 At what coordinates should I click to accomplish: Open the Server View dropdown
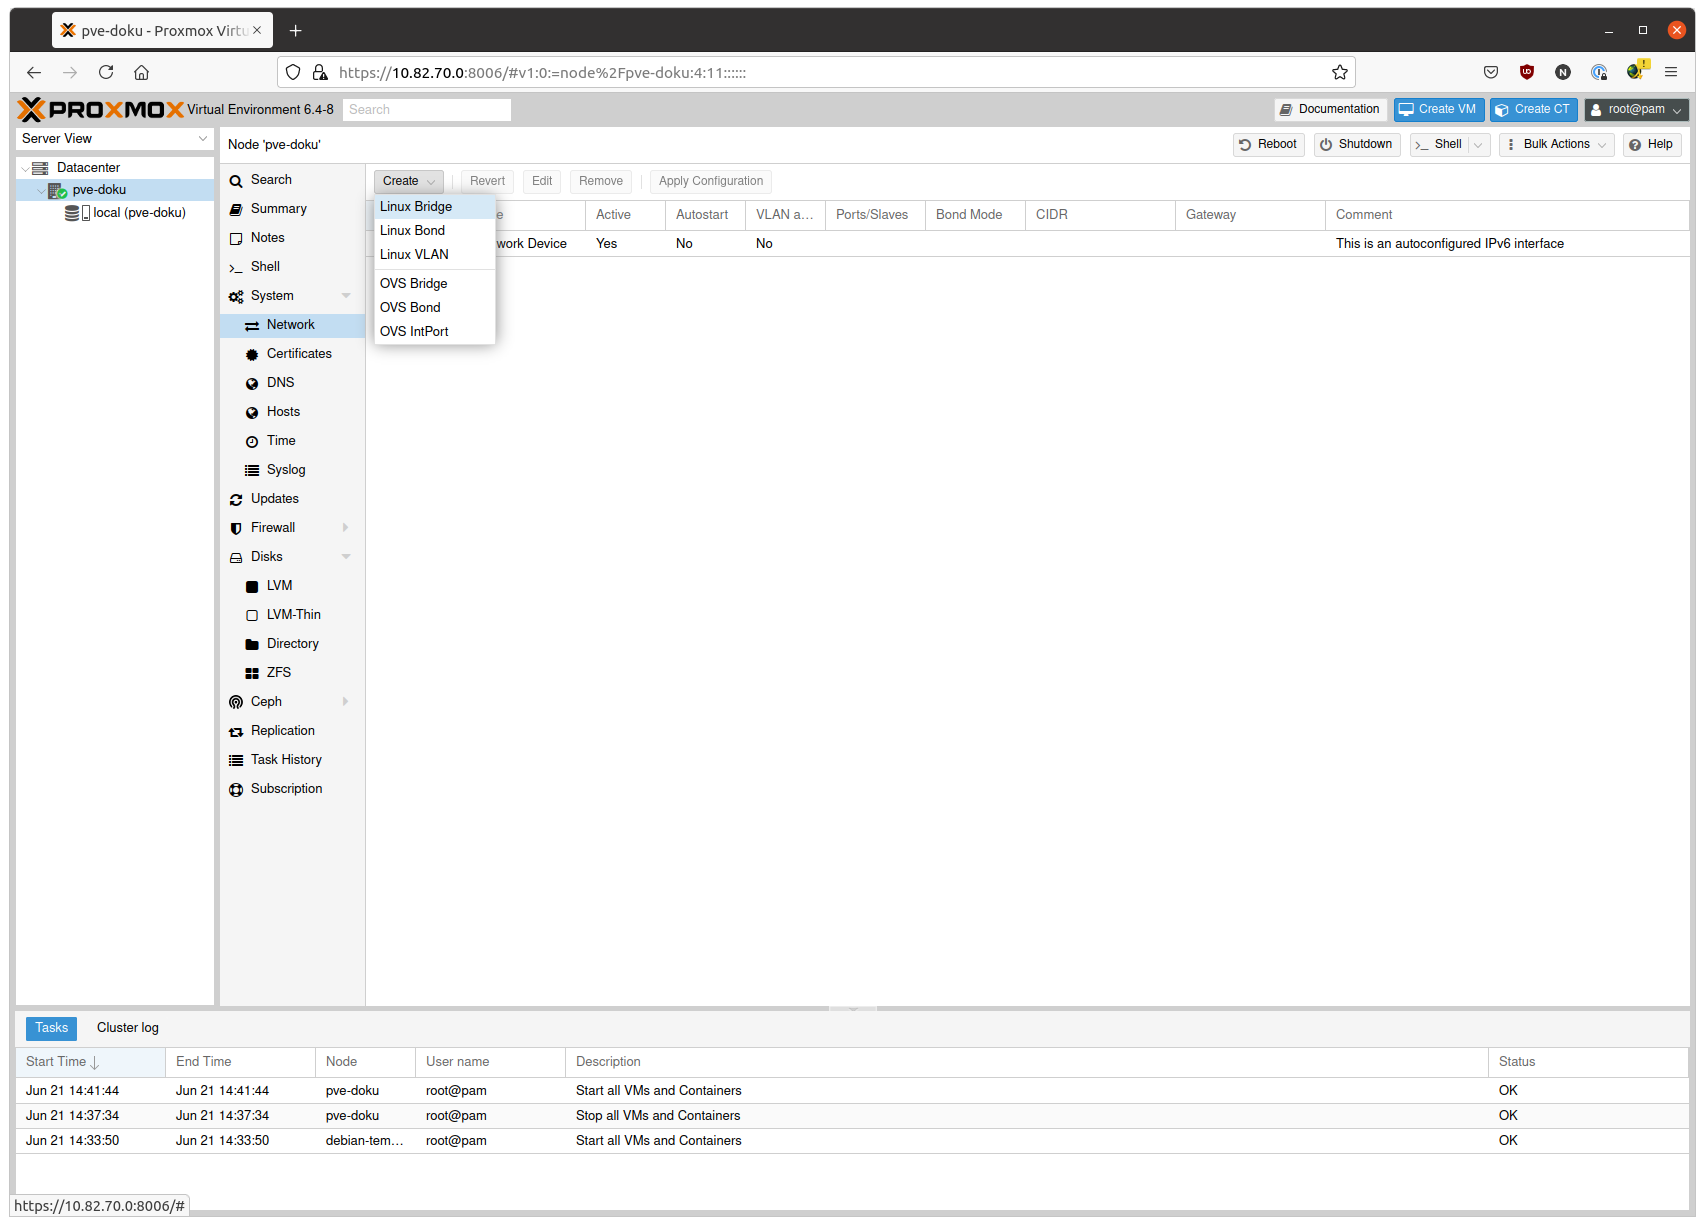(114, 139)
